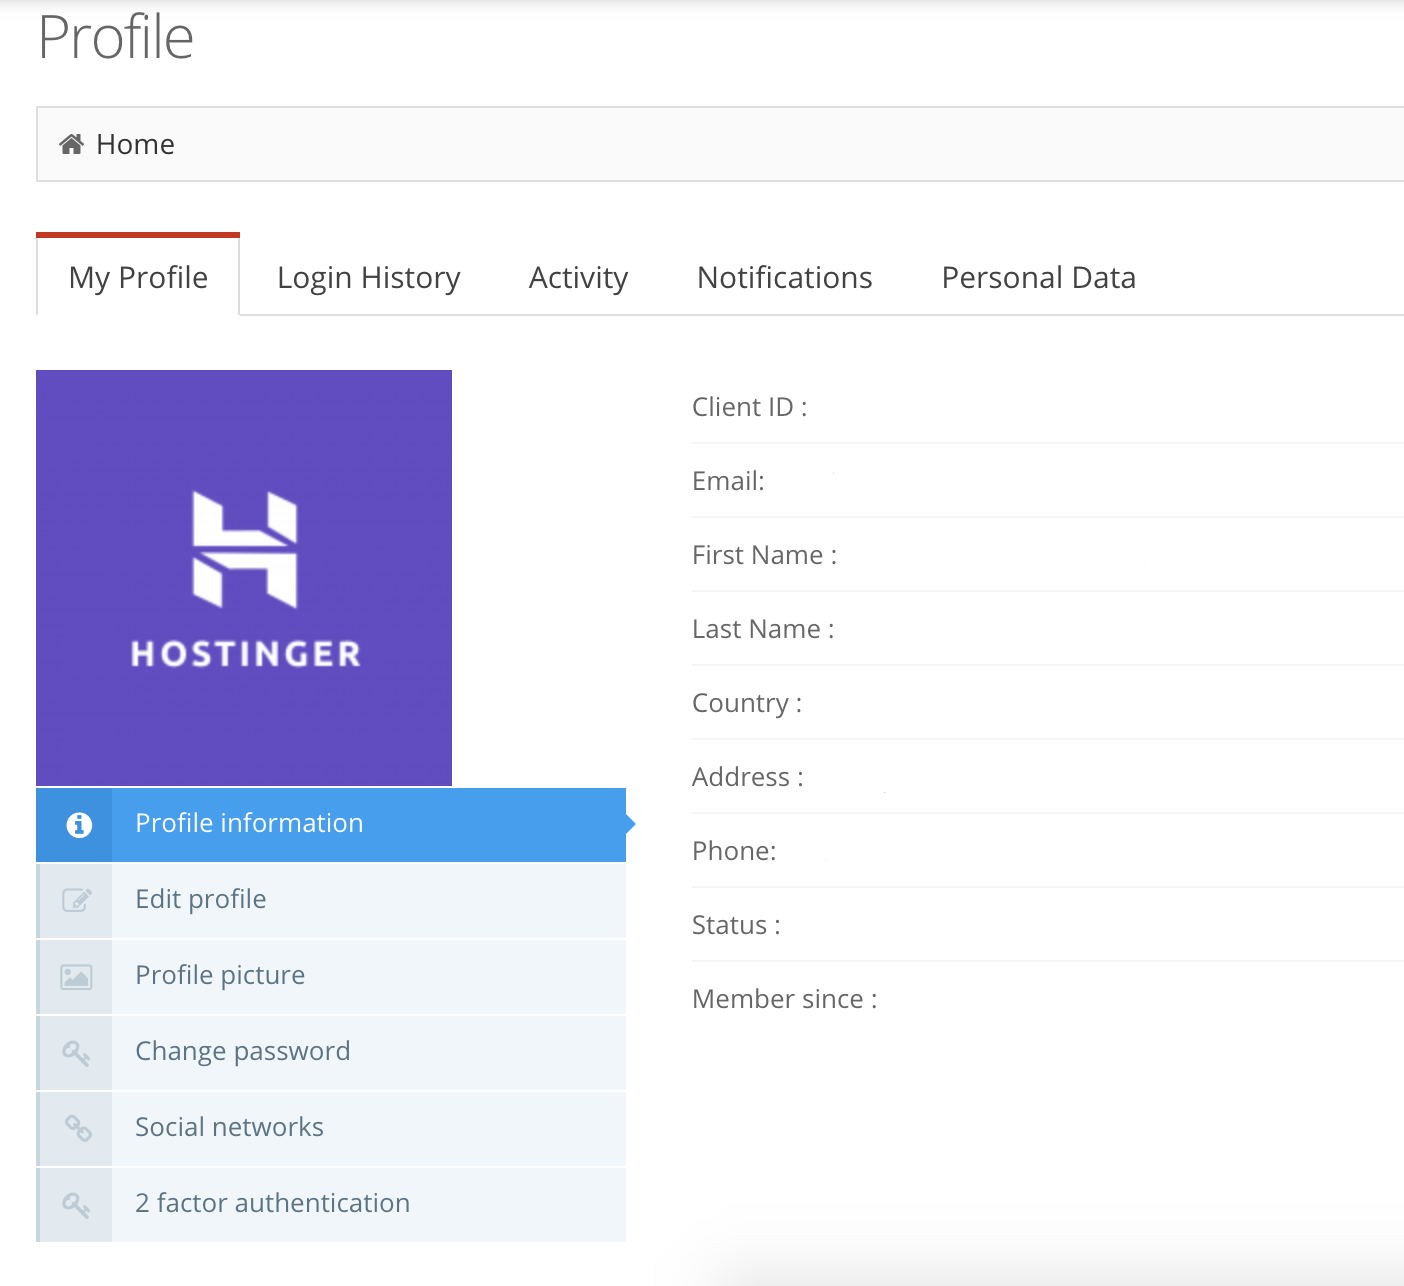Open the Activity tab

578,277
